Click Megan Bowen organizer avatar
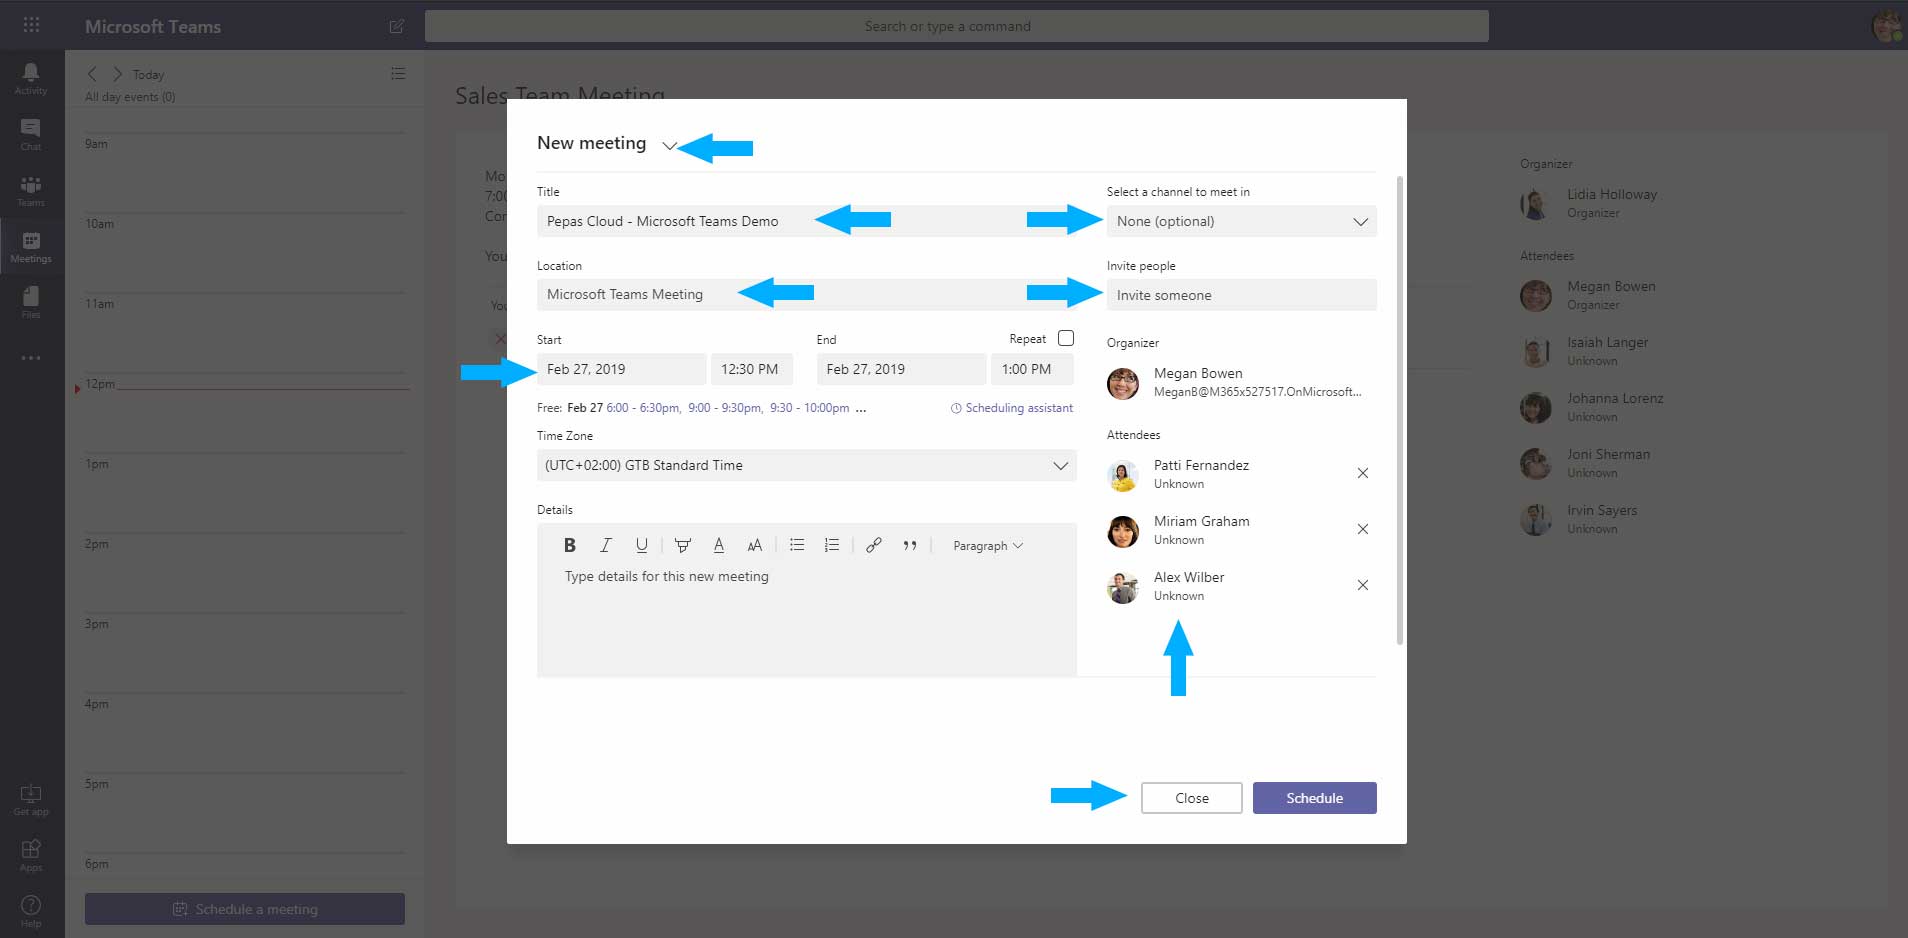The width and height of the screenshot is (1908, 938). tap(1123, 383)
